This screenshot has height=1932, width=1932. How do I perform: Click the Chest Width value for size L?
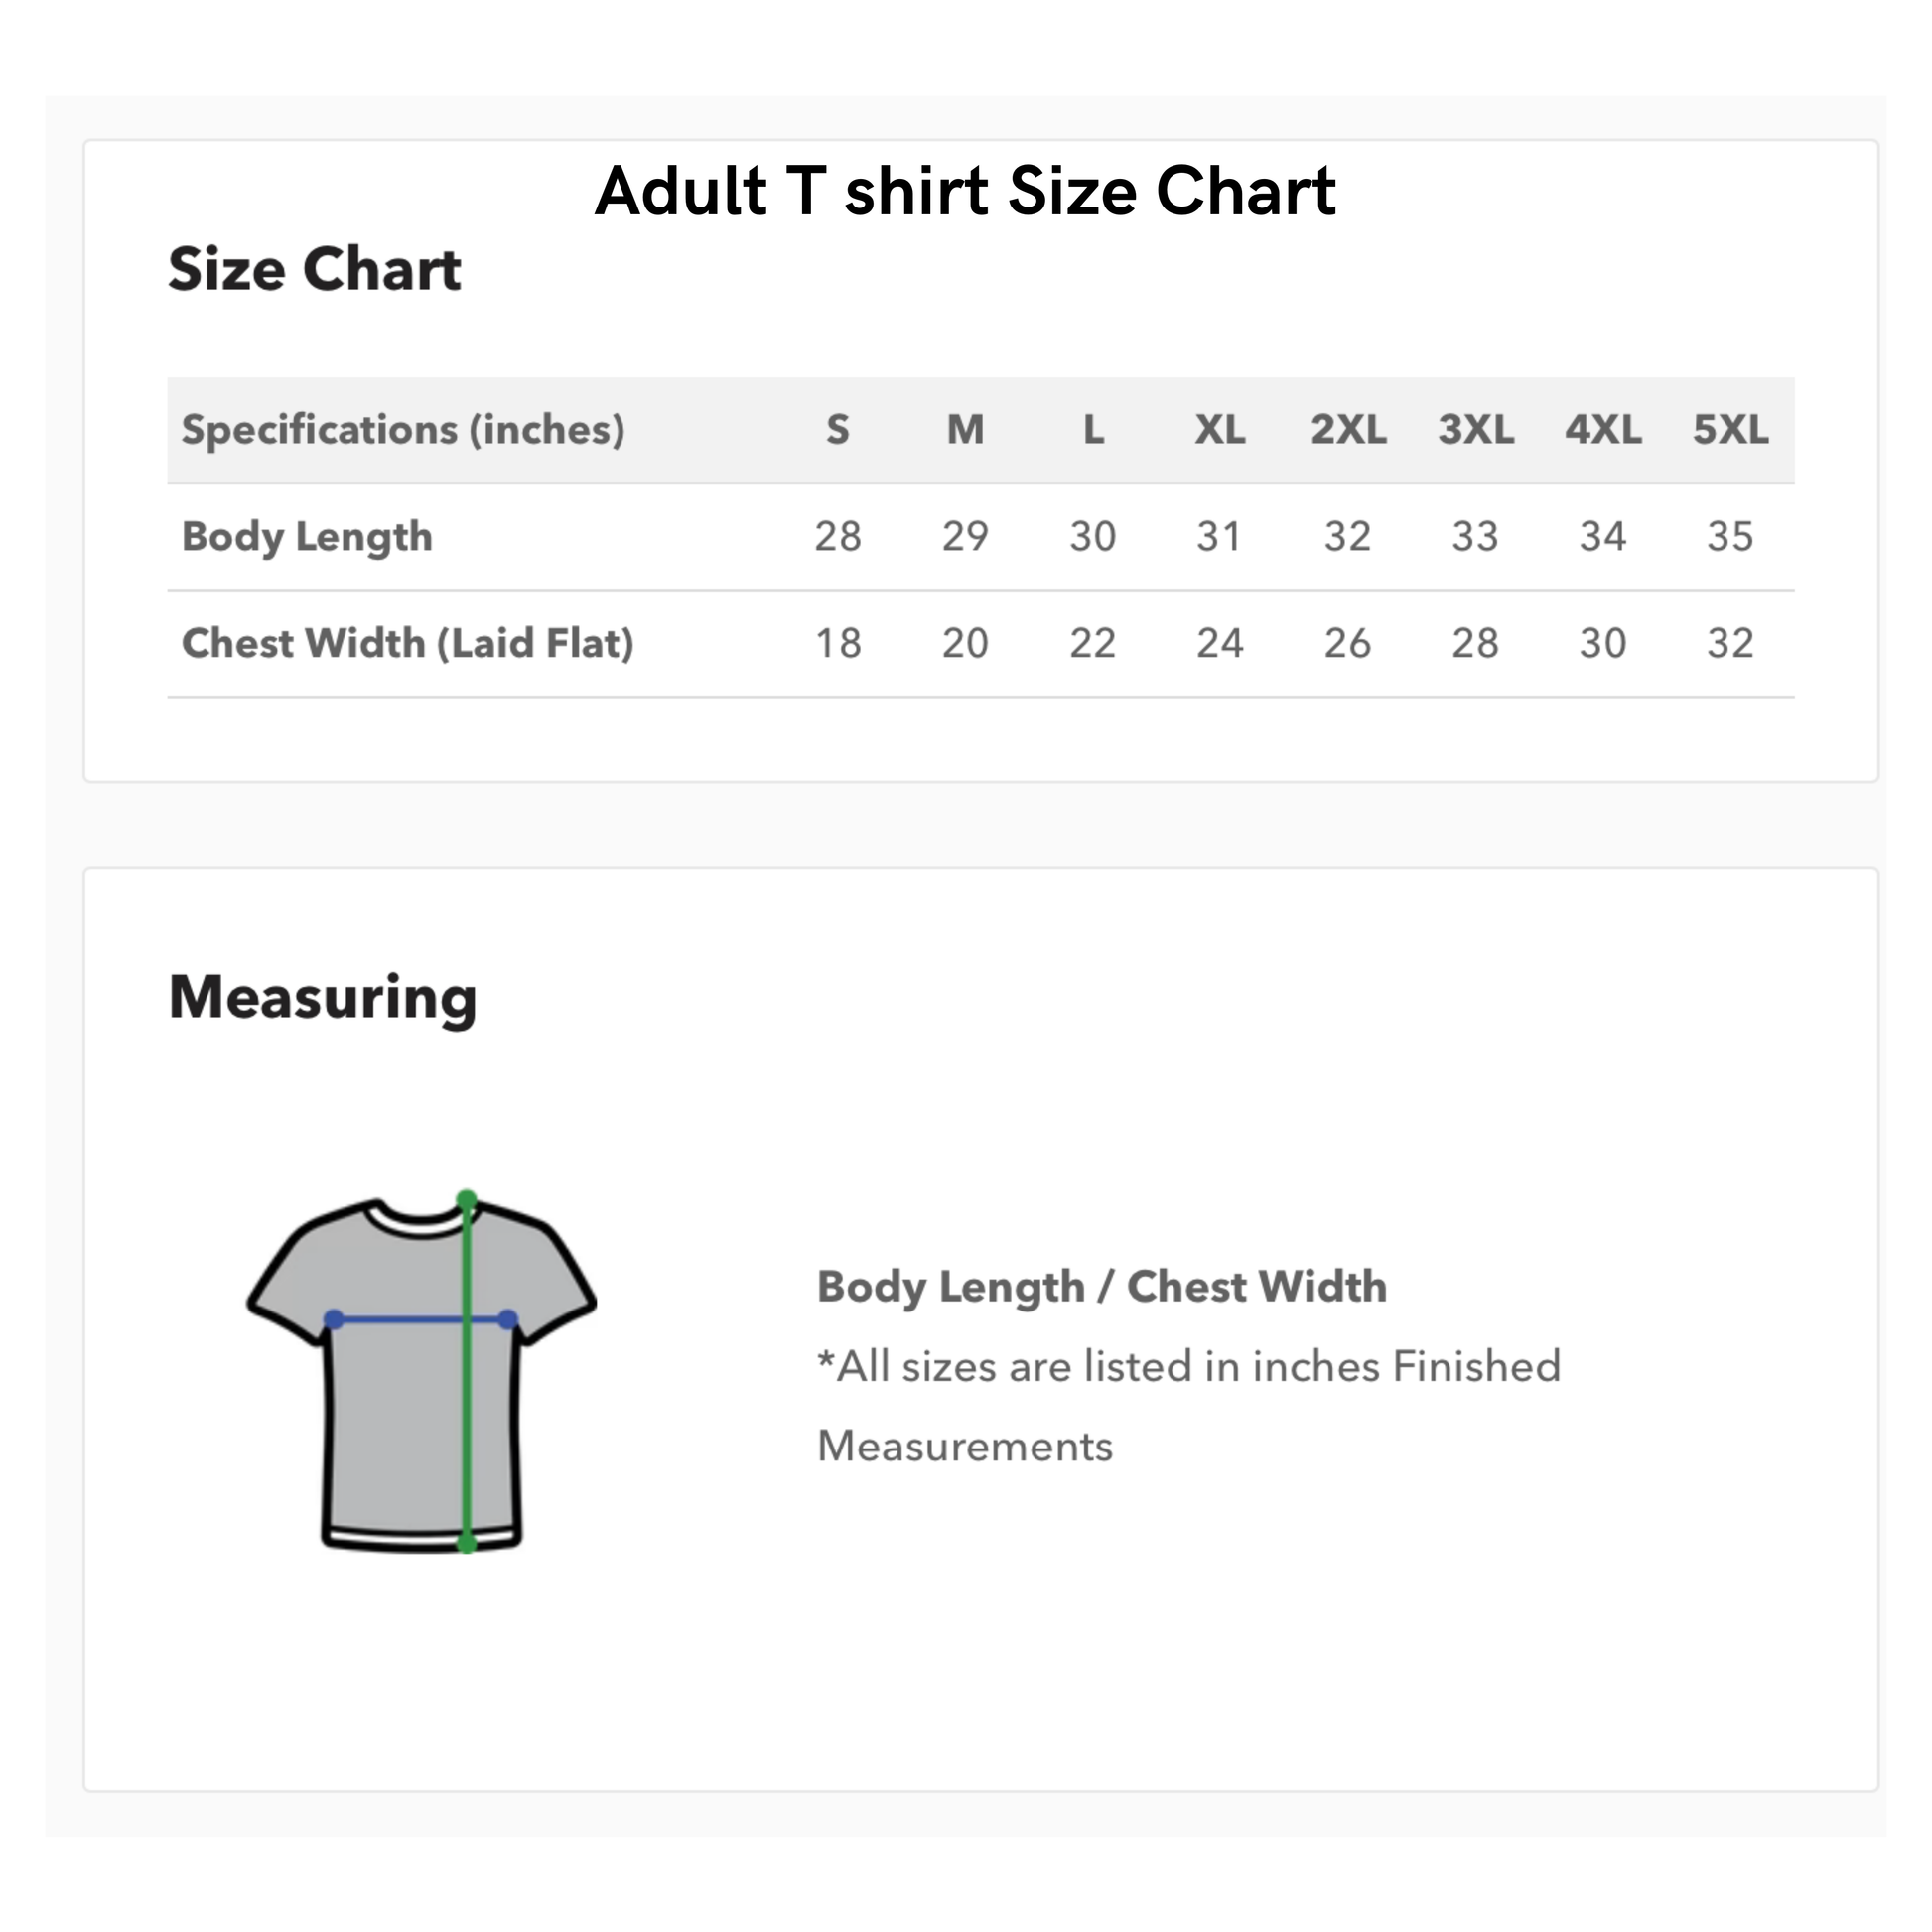[1092, 644]
